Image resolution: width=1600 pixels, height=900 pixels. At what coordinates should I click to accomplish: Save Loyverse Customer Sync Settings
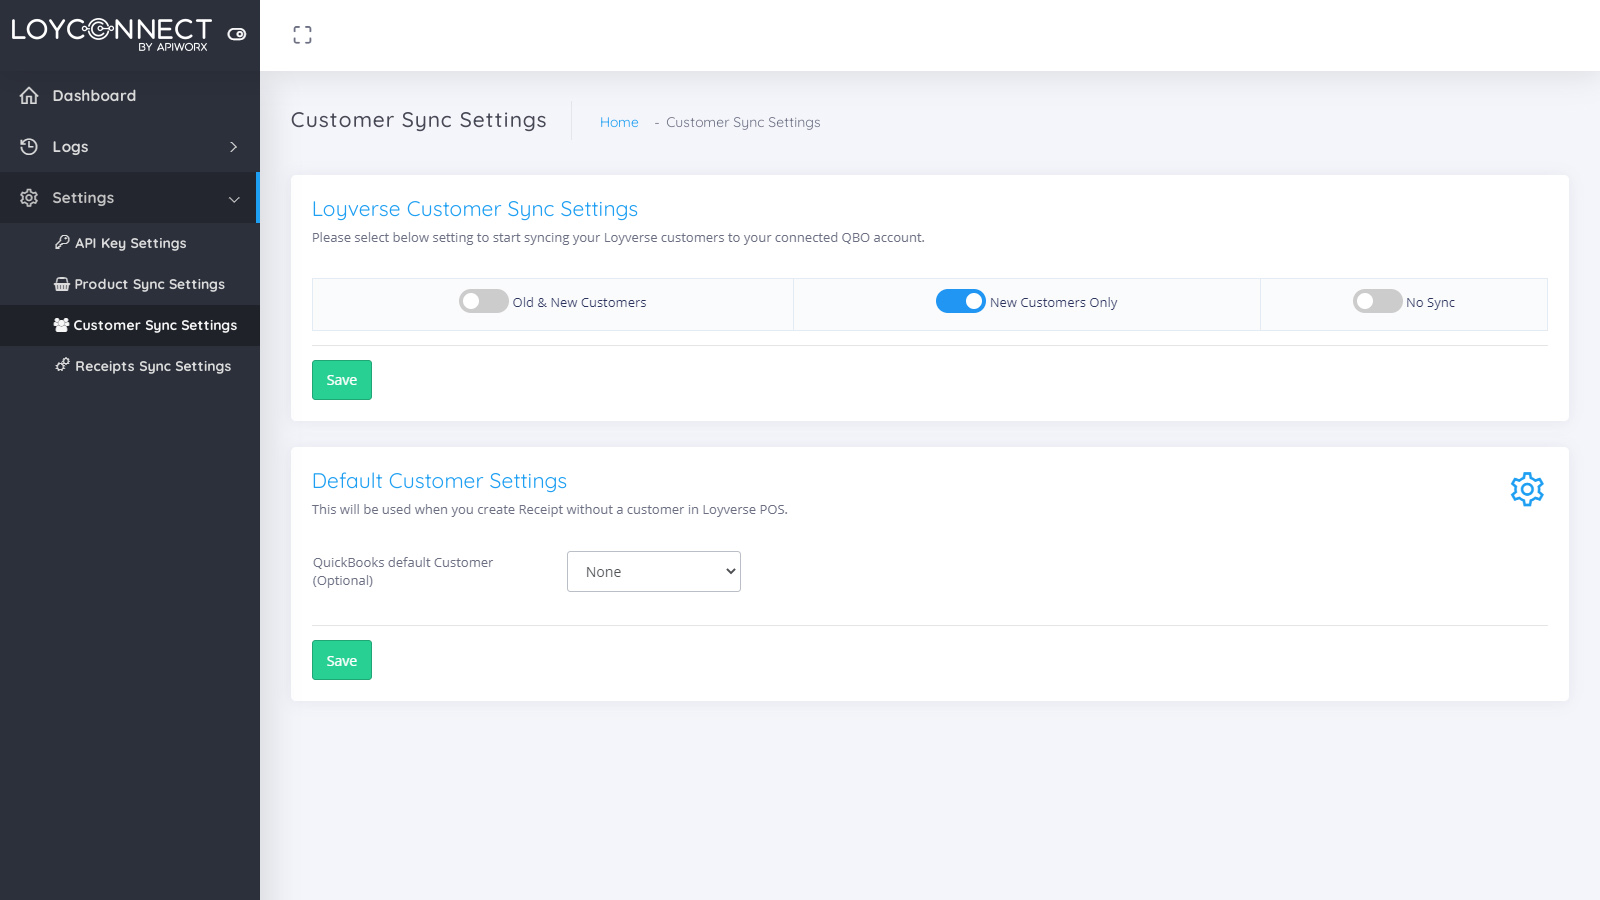342,380
